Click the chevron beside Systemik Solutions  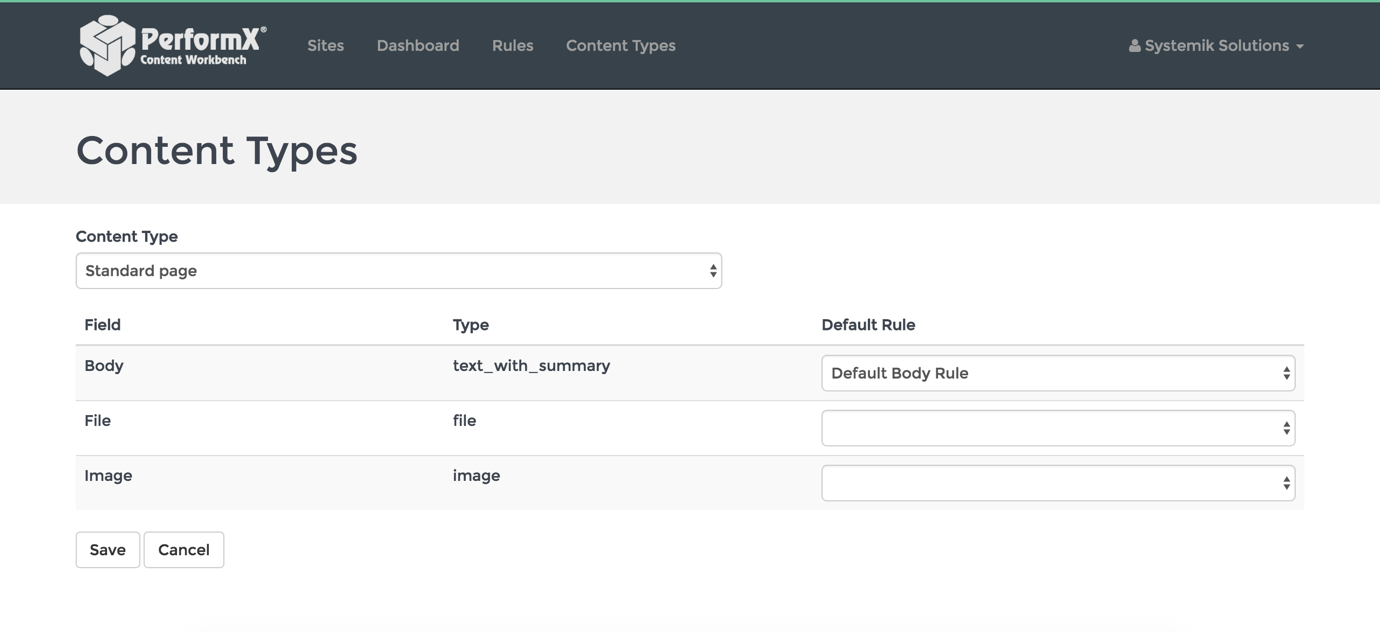click(x=1300, y=45)
